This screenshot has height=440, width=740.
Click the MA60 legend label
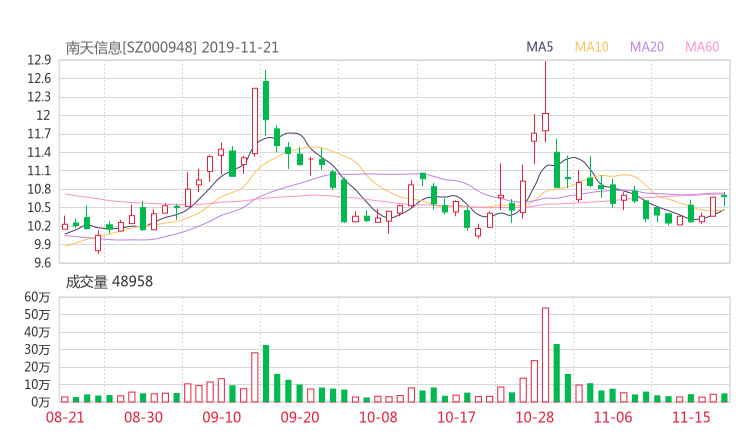pyautogui.click(x=702, y=47)
